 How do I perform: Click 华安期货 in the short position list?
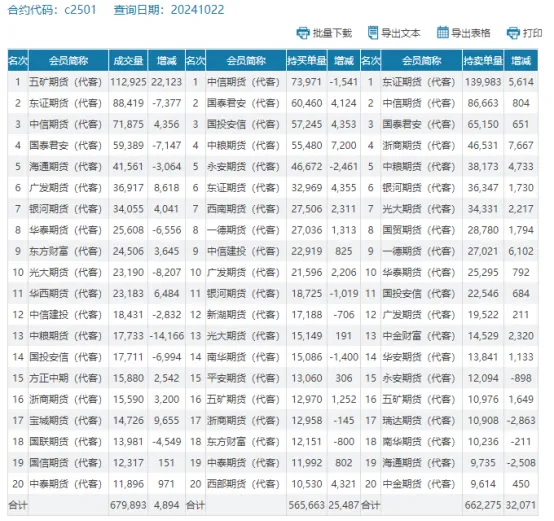pos(419,357)
